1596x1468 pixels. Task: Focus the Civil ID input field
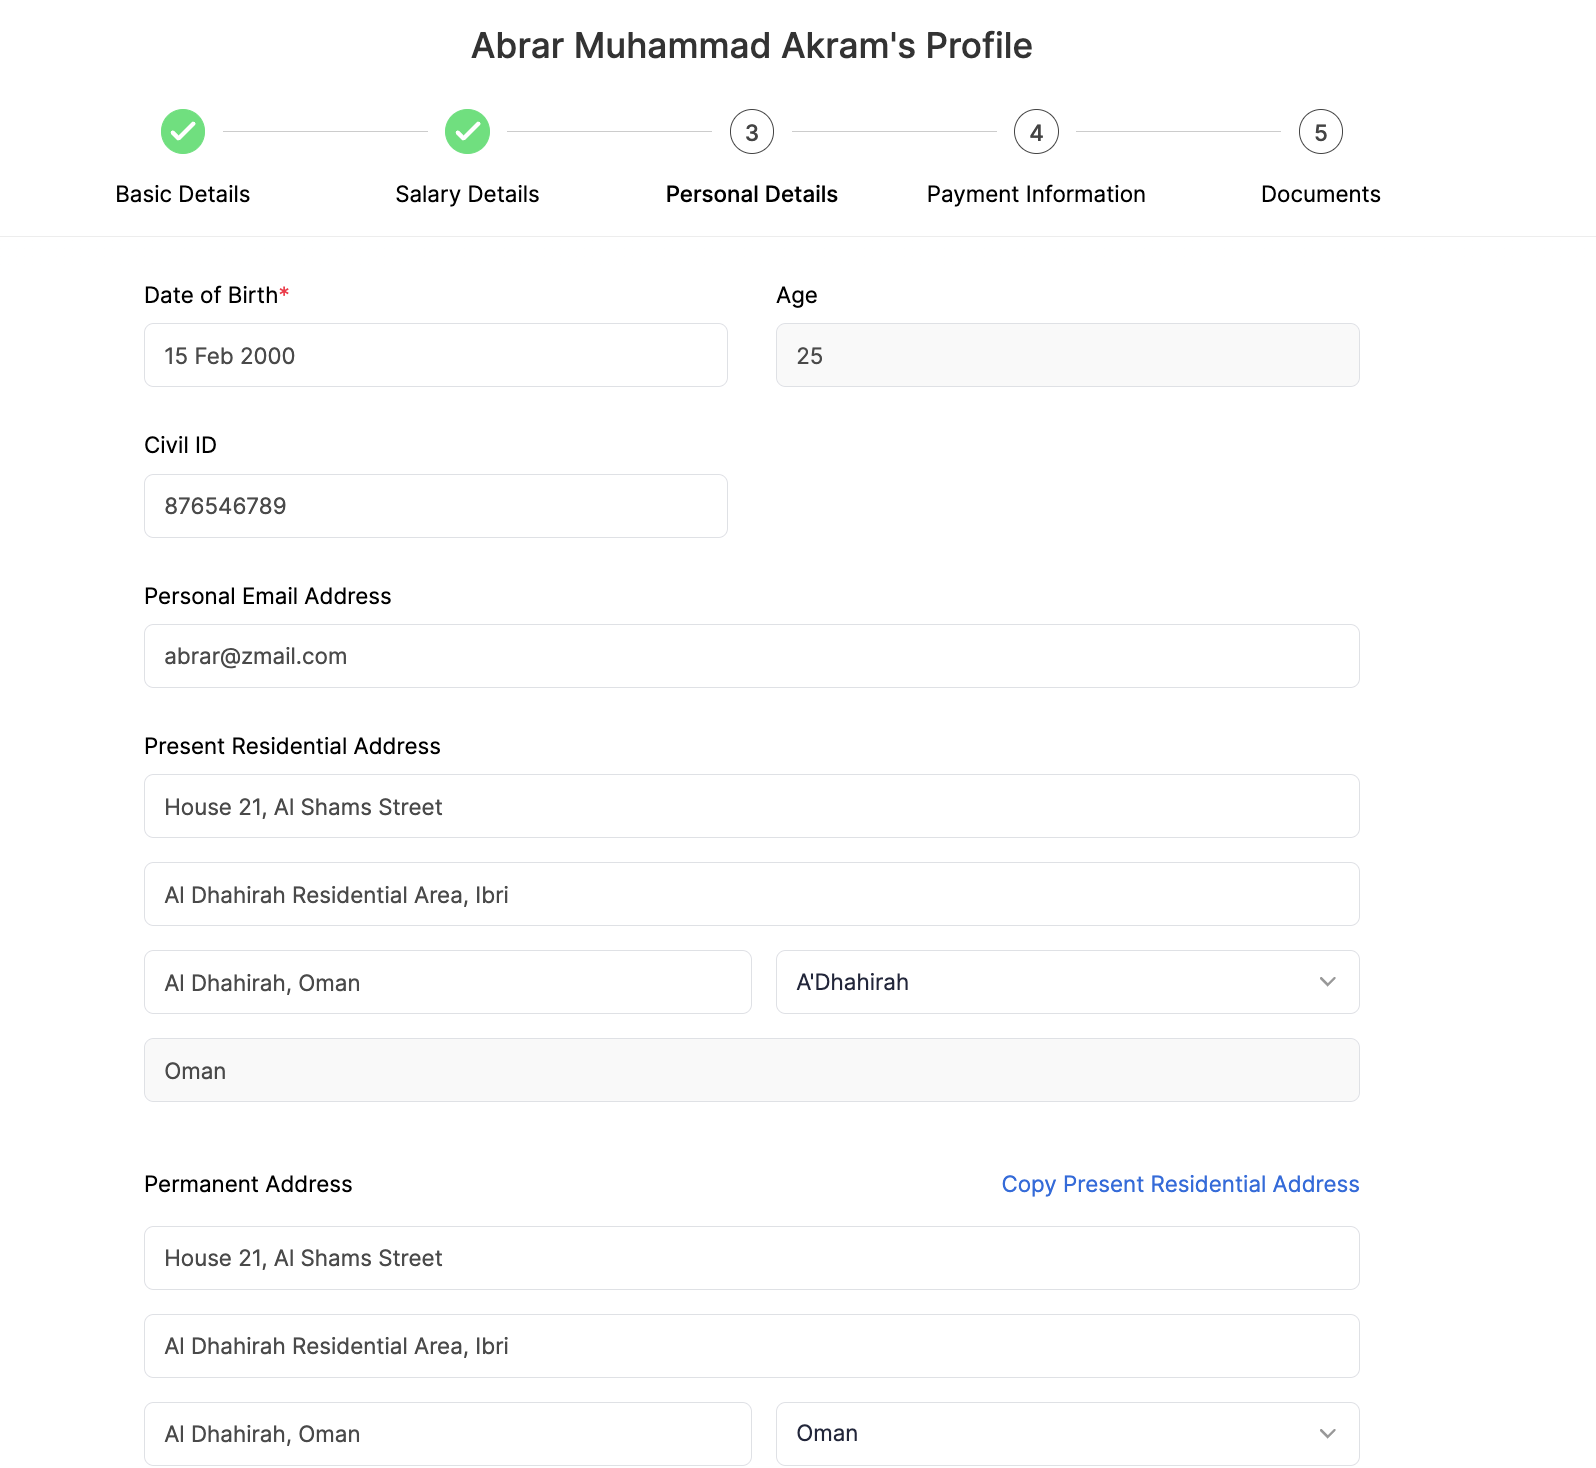[x=435, y=506]
